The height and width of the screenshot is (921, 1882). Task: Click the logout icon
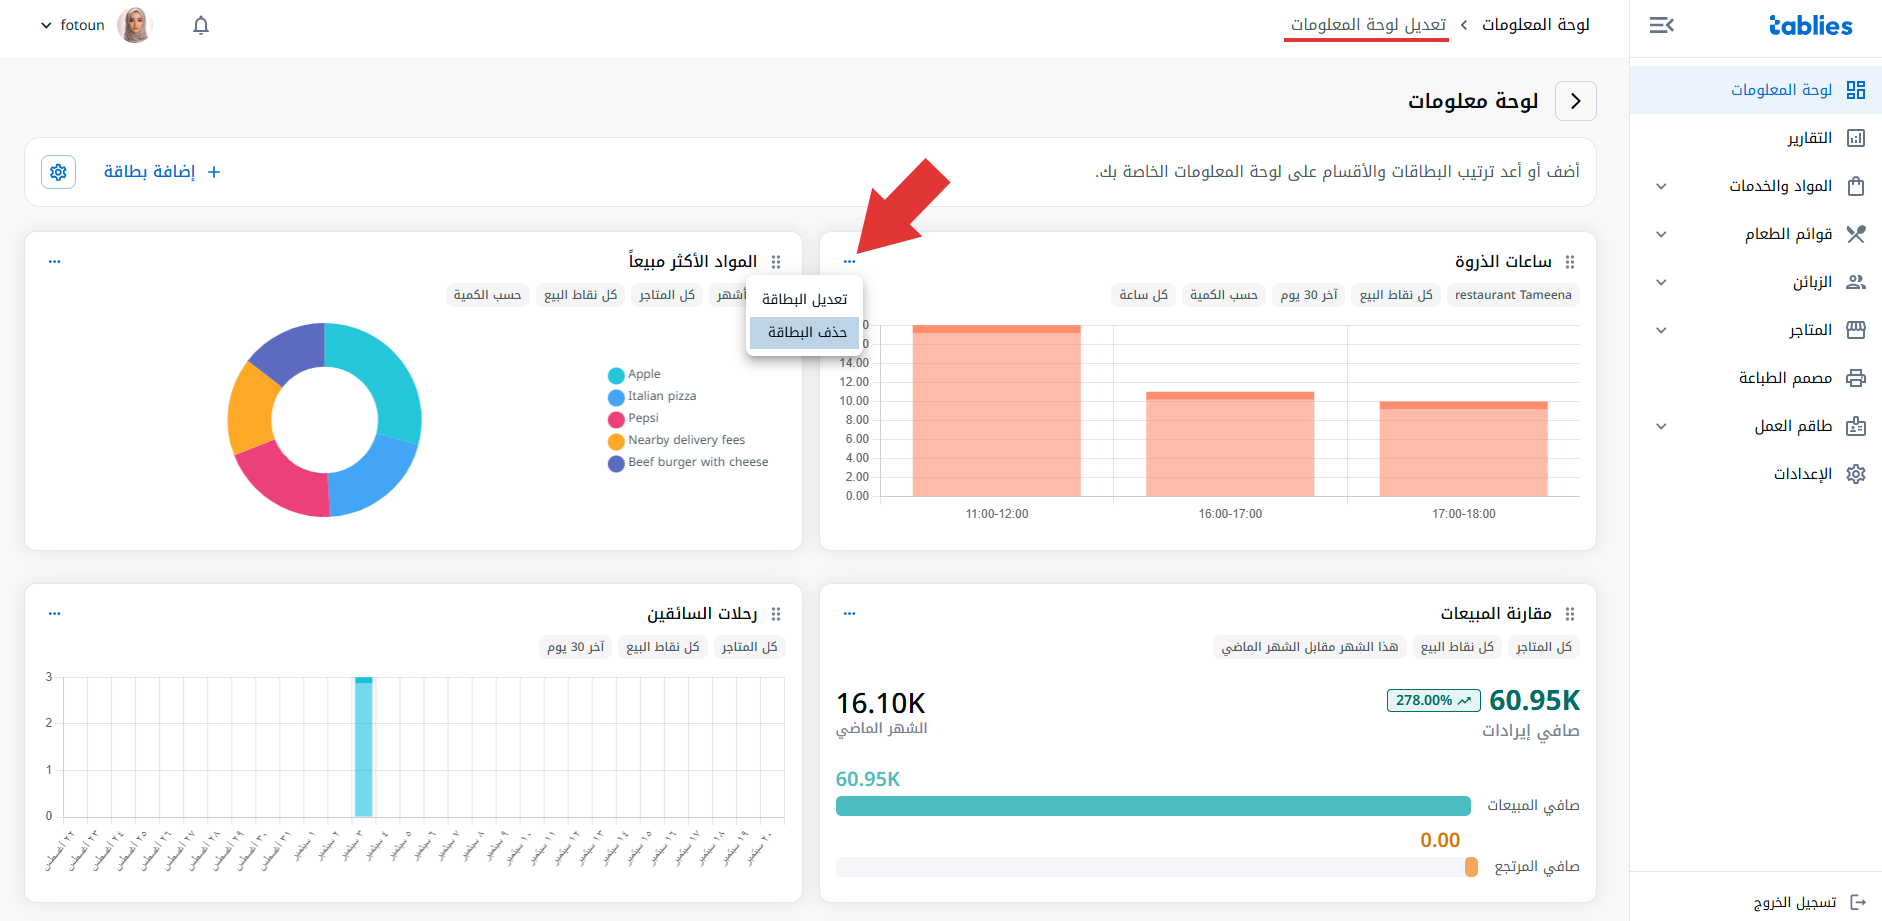[x=1858, y=902]
